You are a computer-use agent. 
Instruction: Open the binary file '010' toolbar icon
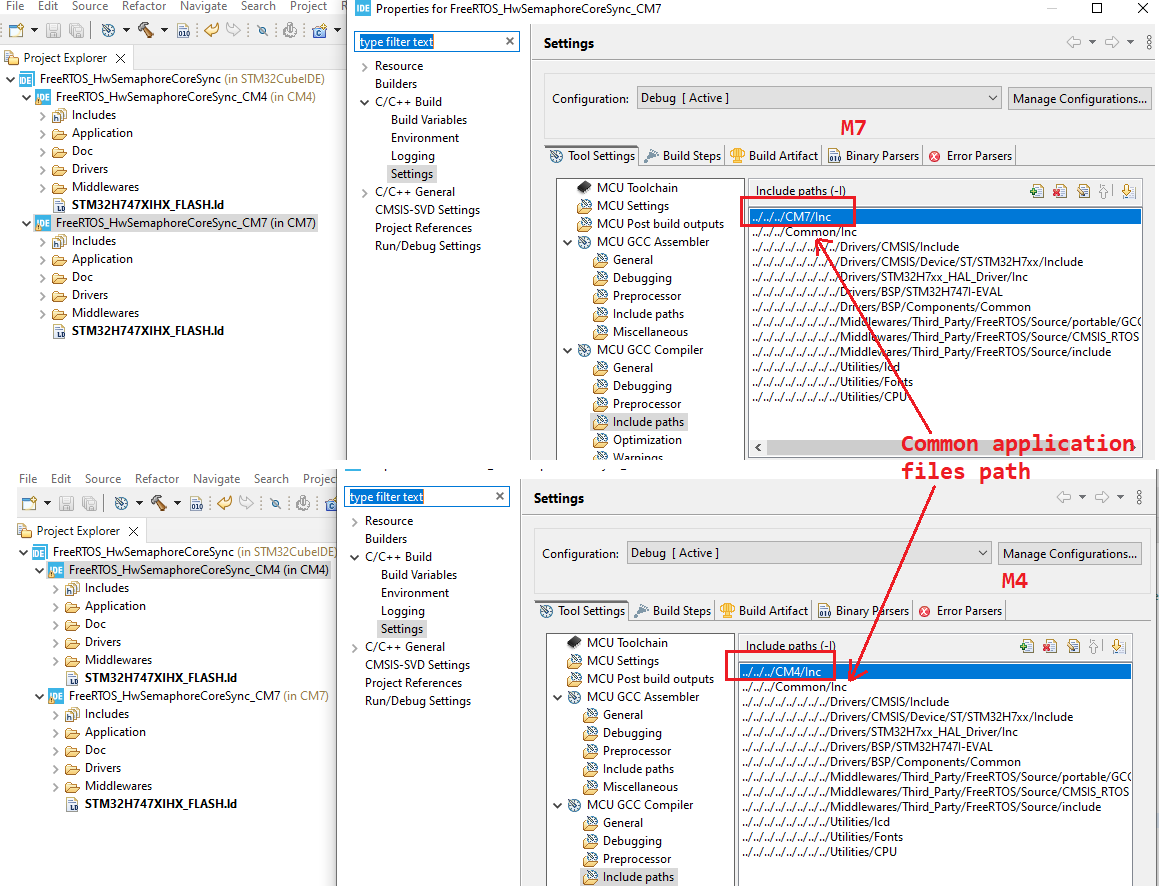[x=184, y=30]
